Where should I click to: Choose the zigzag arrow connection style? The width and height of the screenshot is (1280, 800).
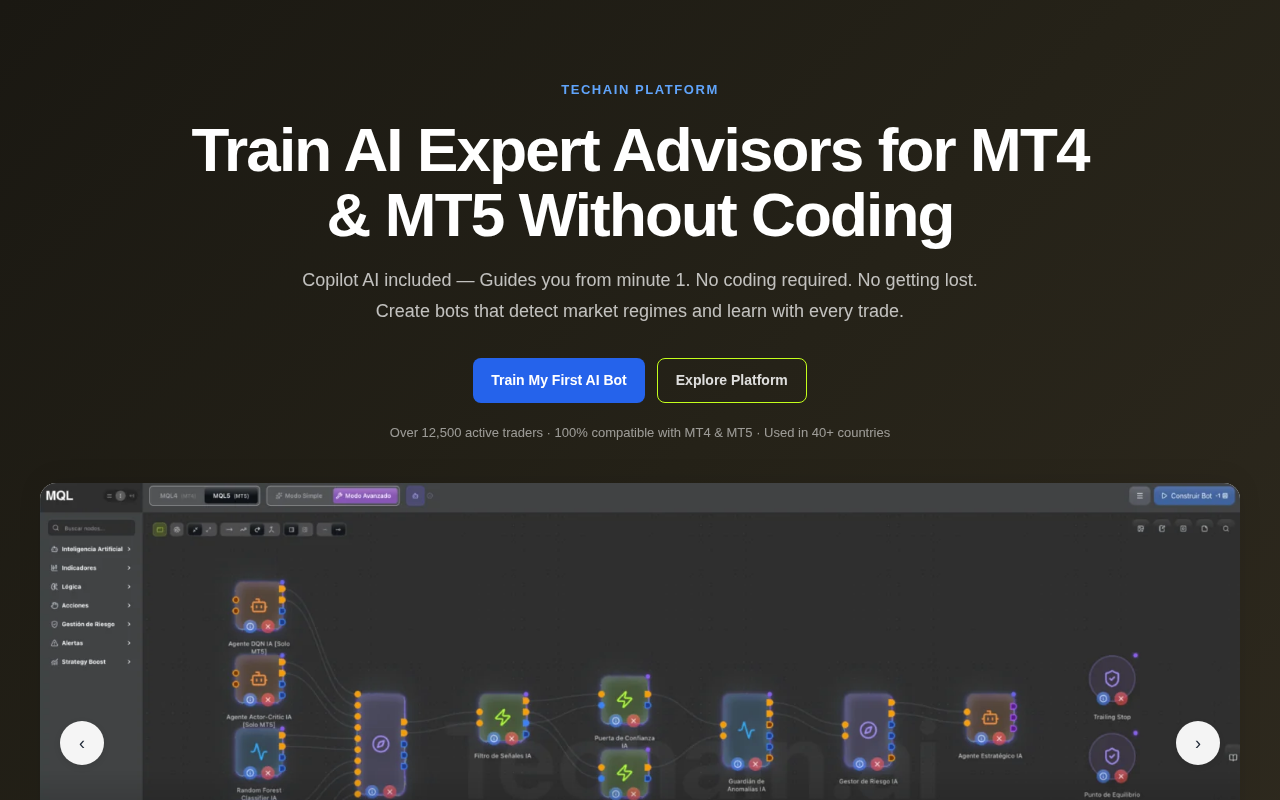point(243,530)
